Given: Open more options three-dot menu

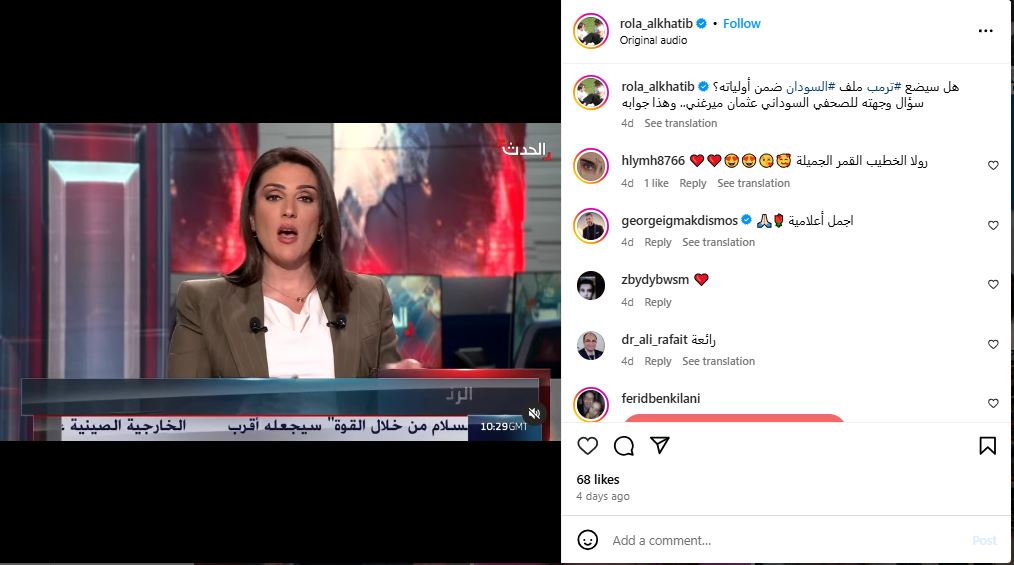Looking at the screenshot, I should [x=986, y=30].
